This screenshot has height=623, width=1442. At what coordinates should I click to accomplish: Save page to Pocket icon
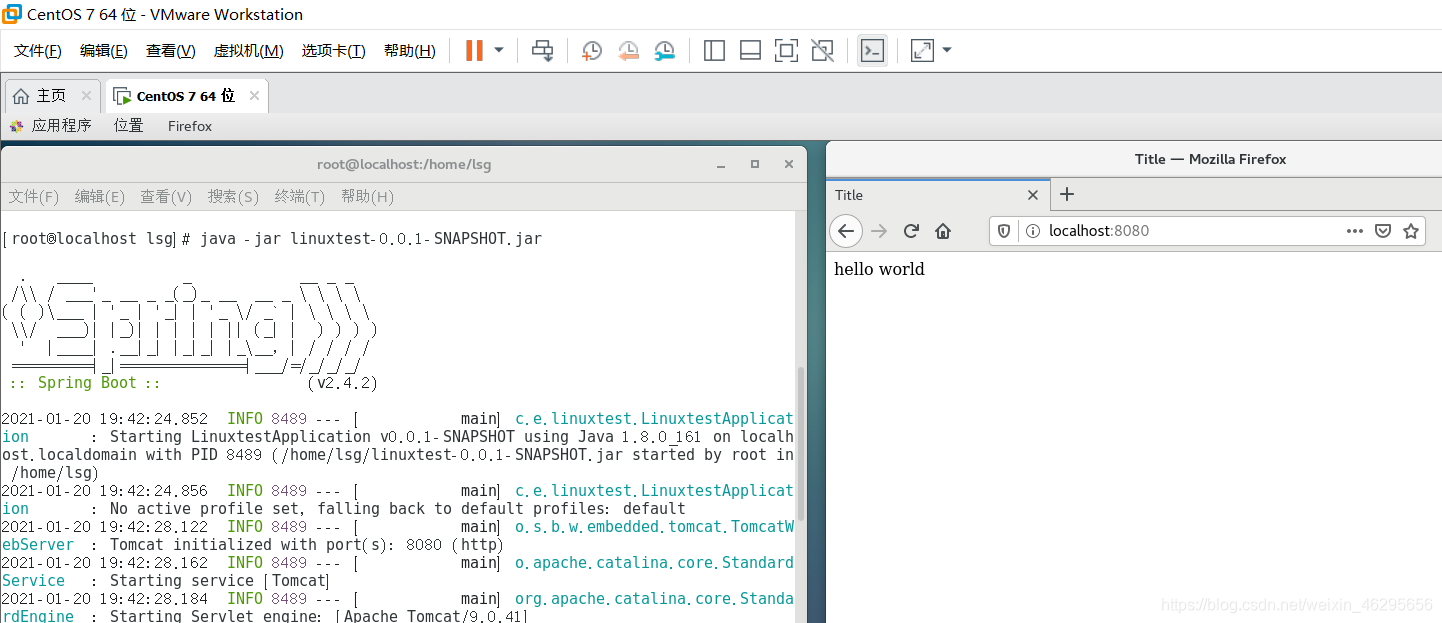1383,231
